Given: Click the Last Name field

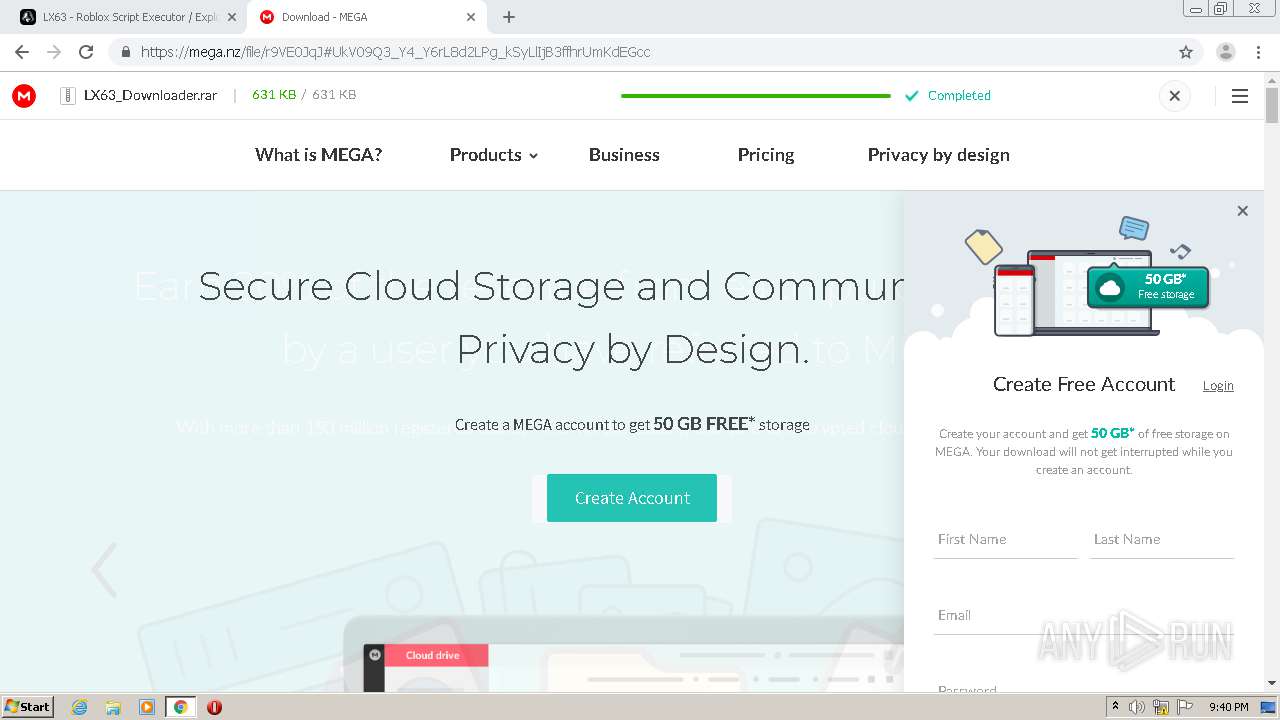Looking at the screenshot, I should [1161, 540].
